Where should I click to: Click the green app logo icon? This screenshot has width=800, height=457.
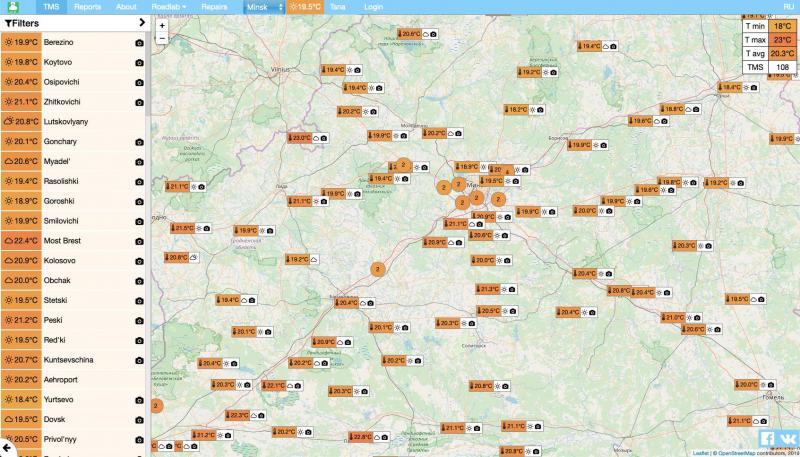pyautogui.click(x=11, y=6)
